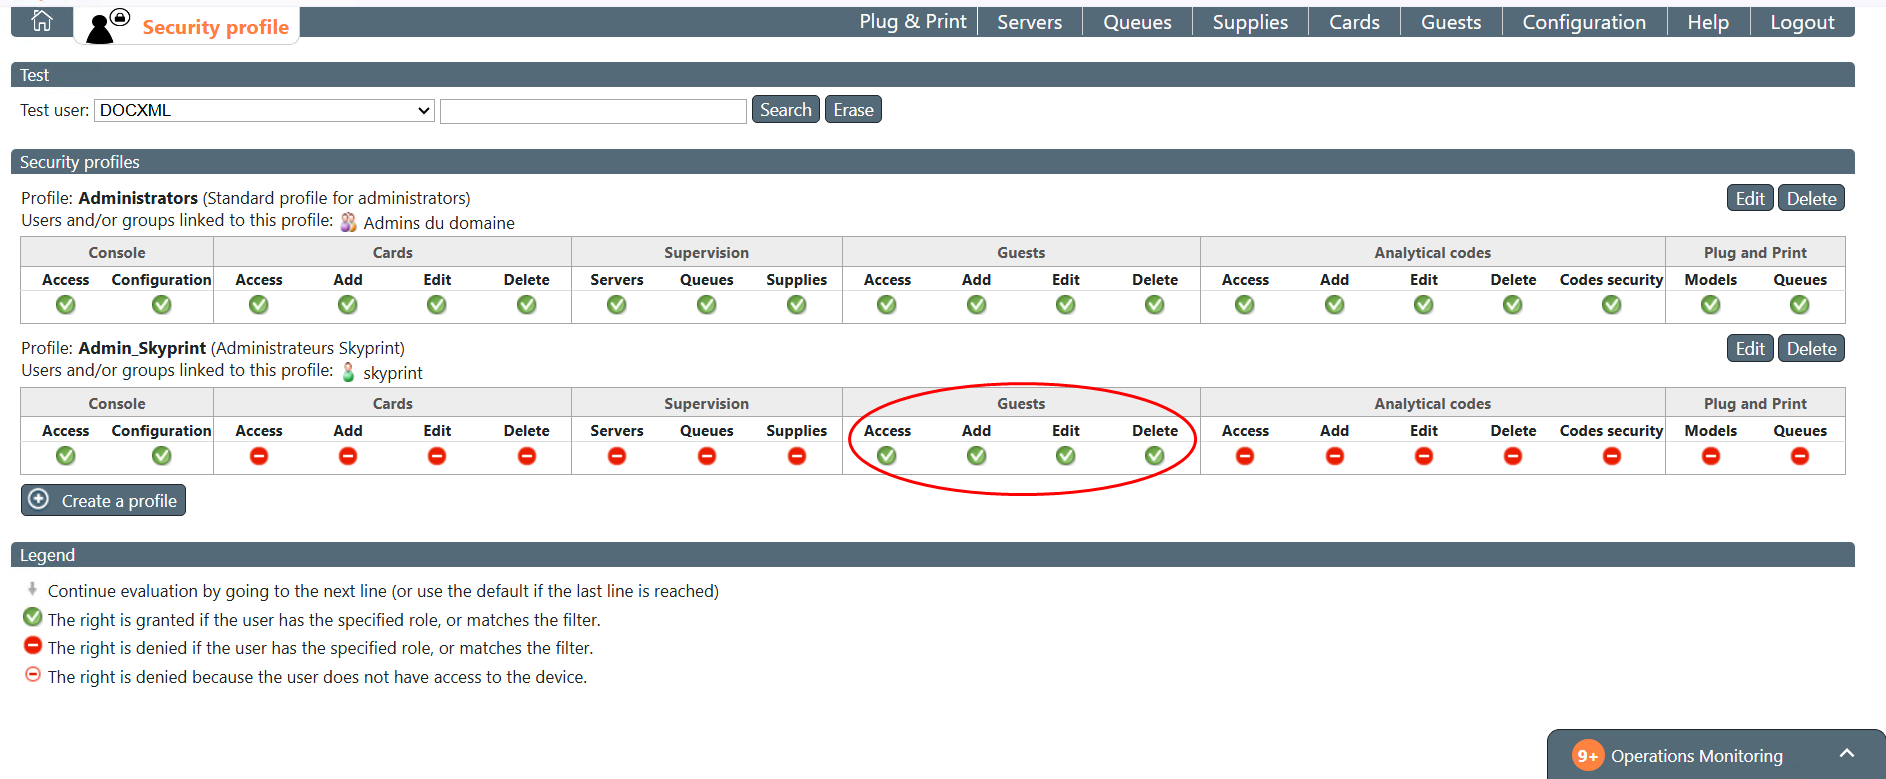Viewport: 1886px width, 779px height.
Task: Click the test user search text field
Action: [593, 111]
